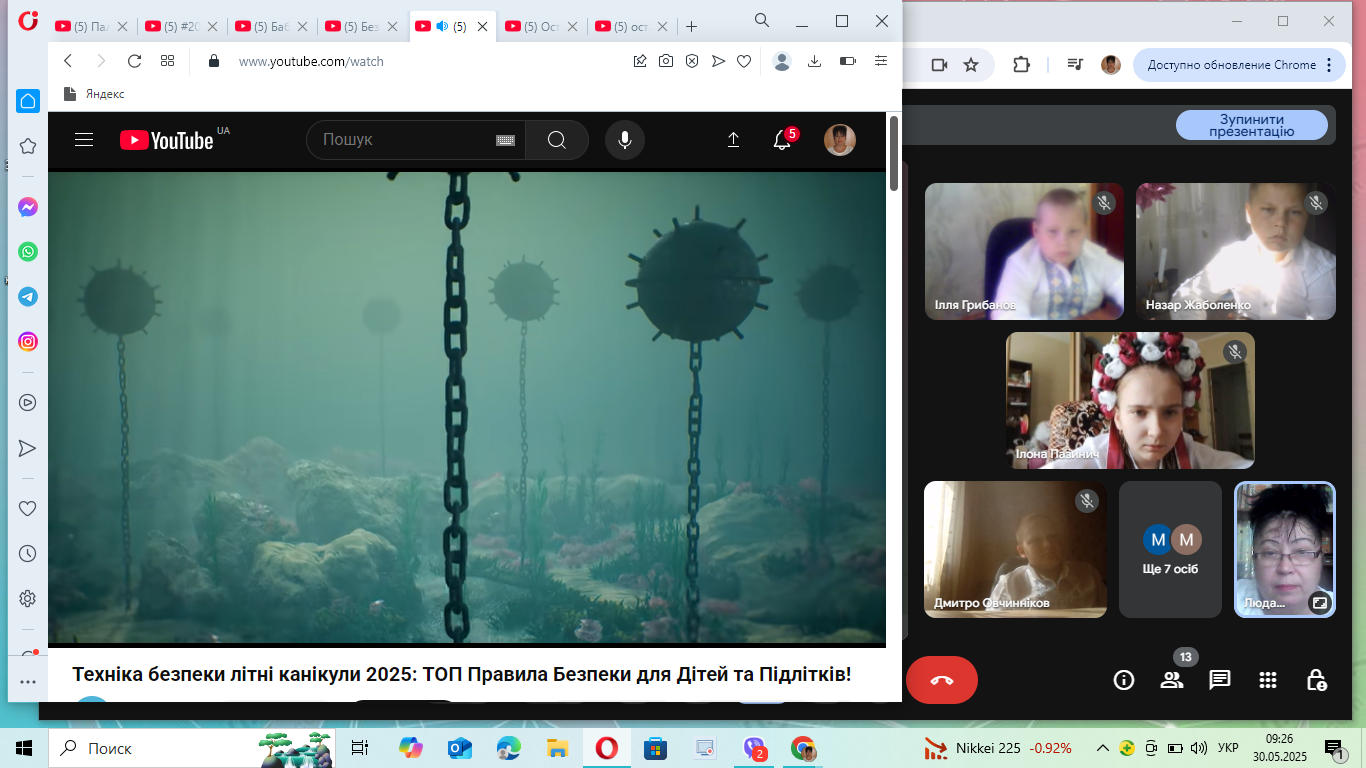Open the Opera main menu logo
The width and height of the screenshot is (1366, 768).
[x=28, y=22]
